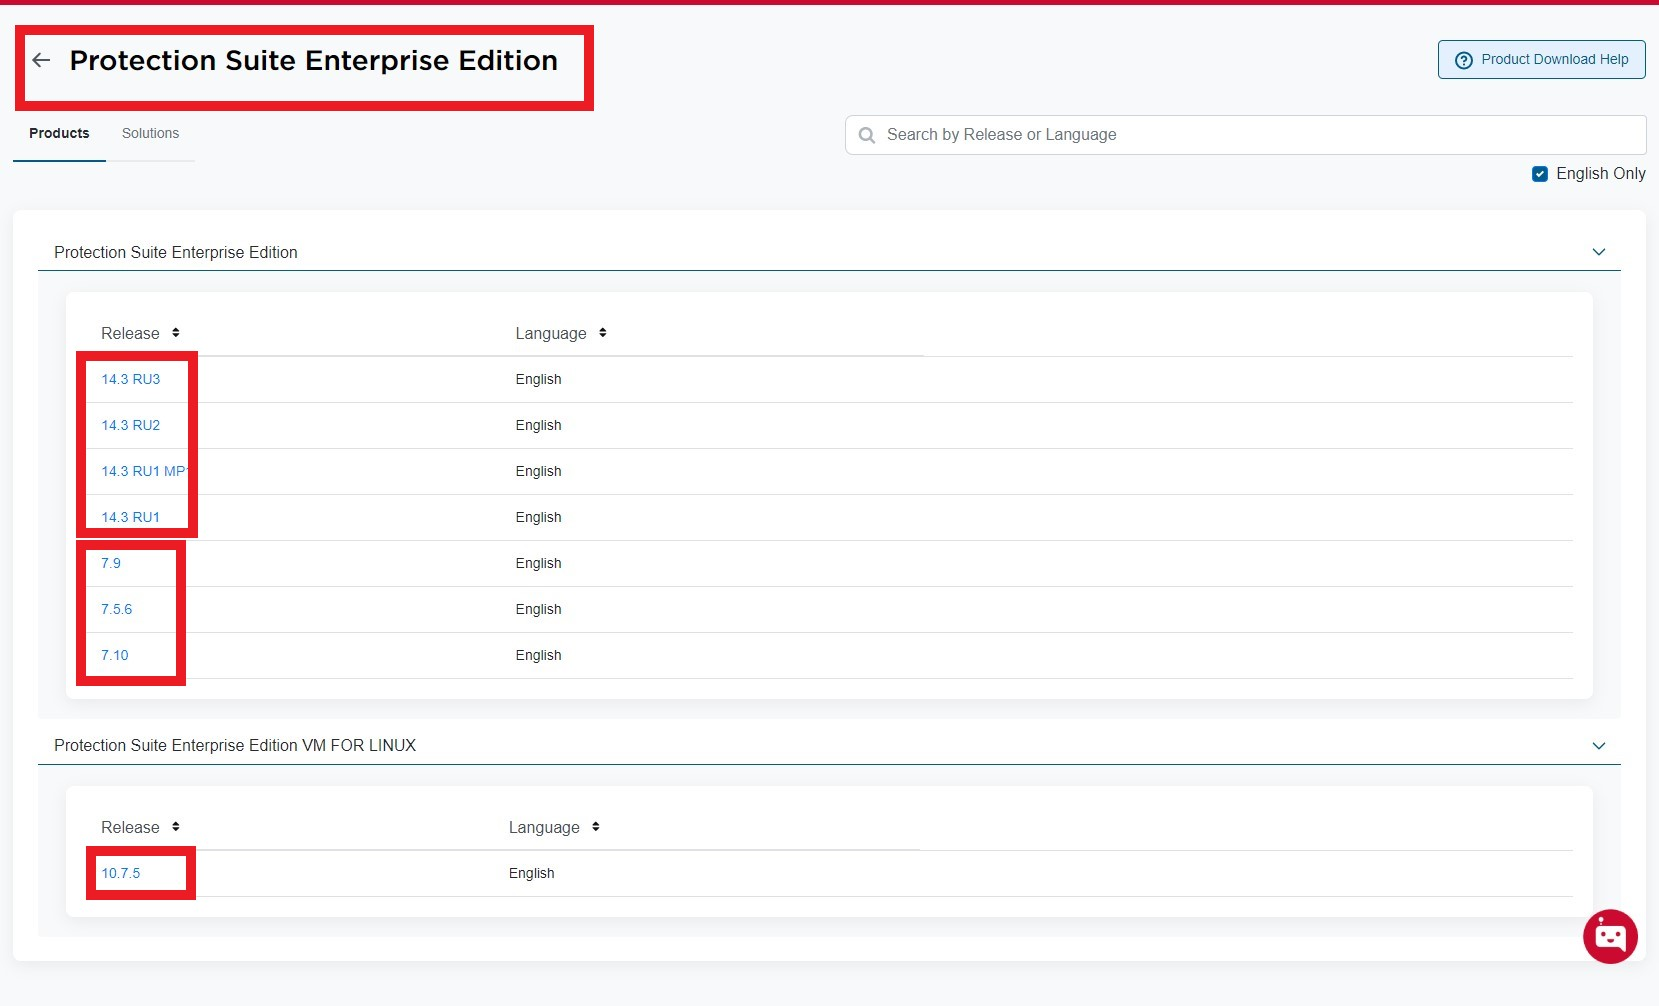The width and height of the screenshot is (1659, 1006).
Task: Open Product Download Help
Action: pyautogui.click(x=1541, y=60)
